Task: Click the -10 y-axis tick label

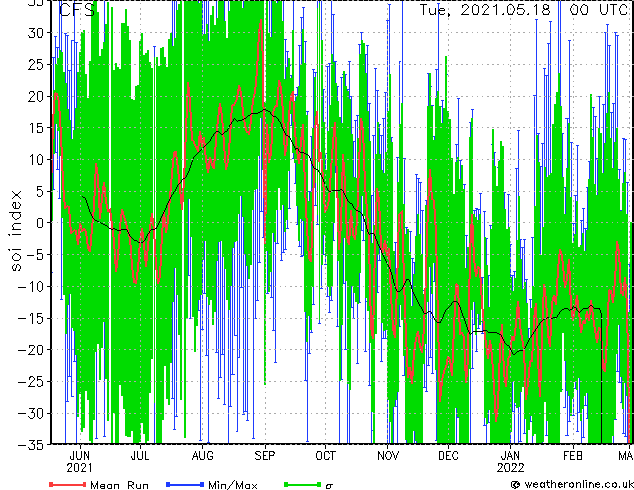Action: pyautogui.click(x=30, y=287)
